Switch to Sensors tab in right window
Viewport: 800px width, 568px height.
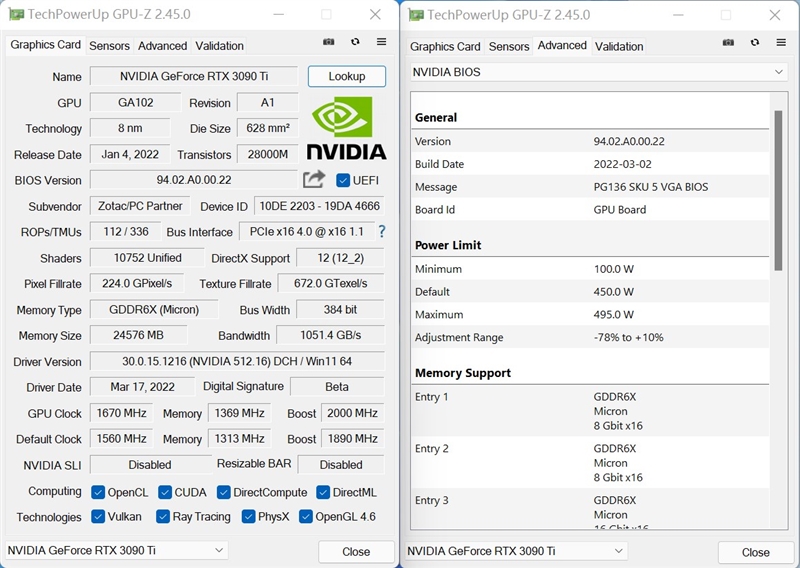[509, 46]
